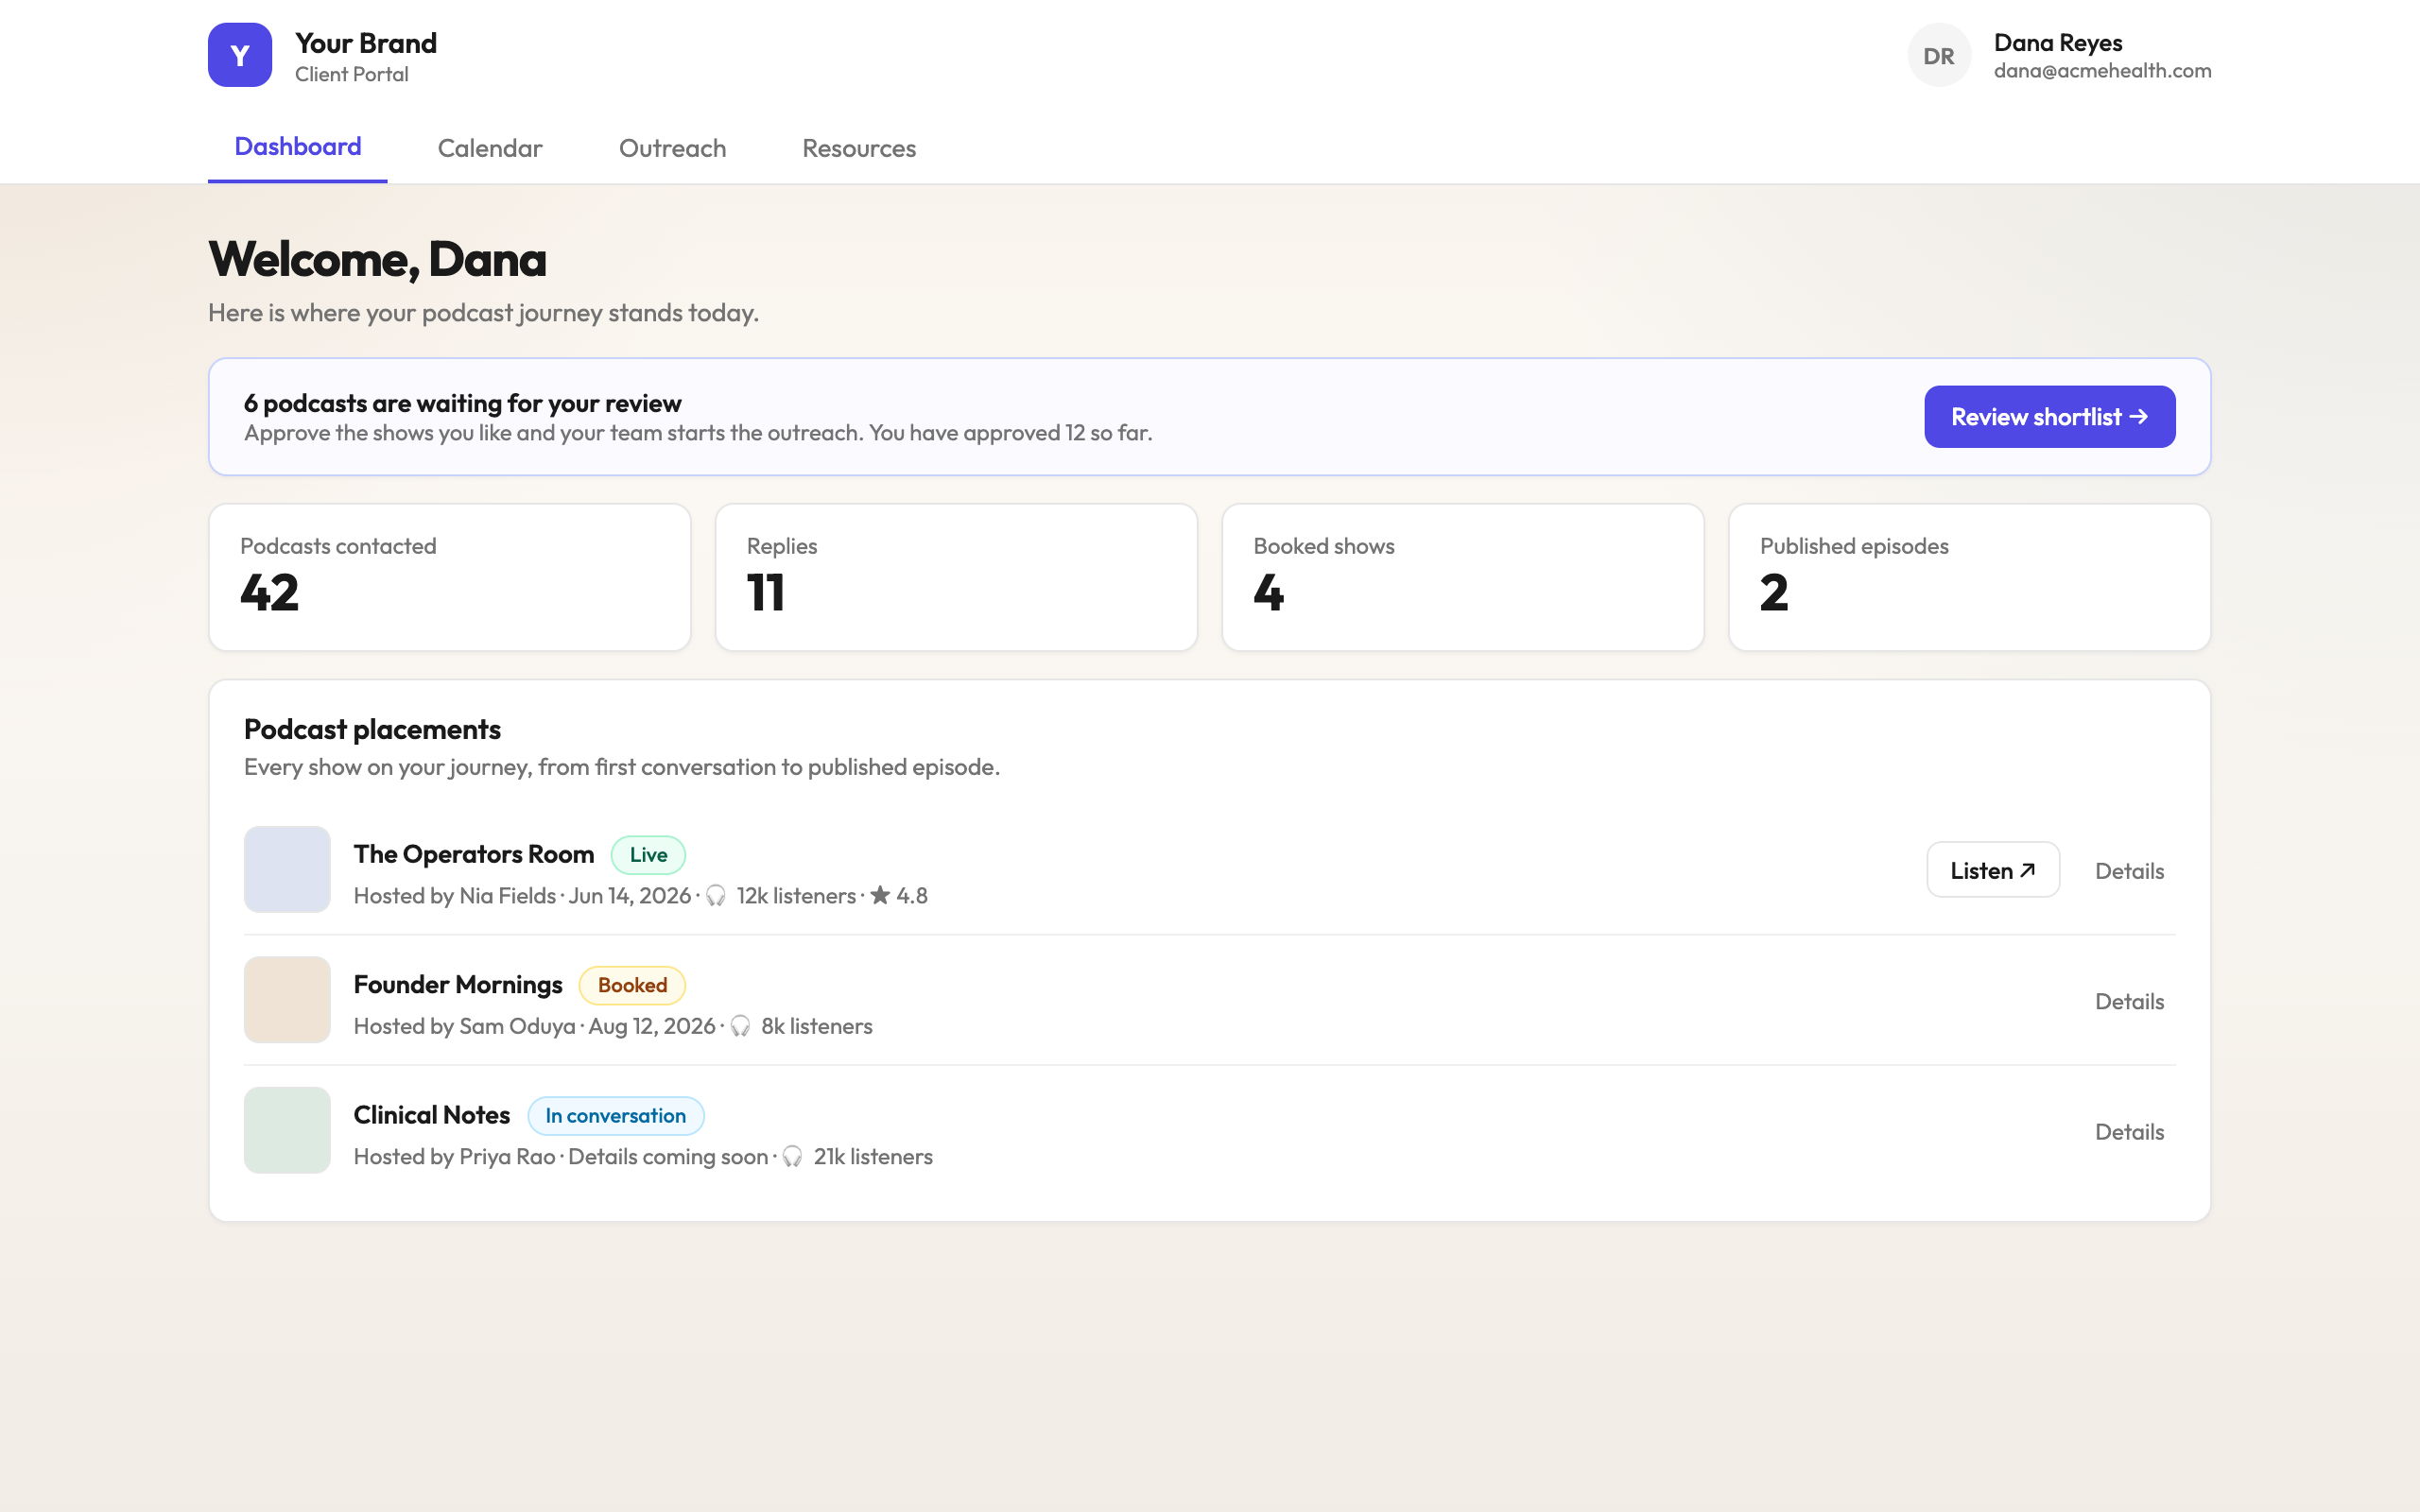Open the Resources tab

(859, 148)
